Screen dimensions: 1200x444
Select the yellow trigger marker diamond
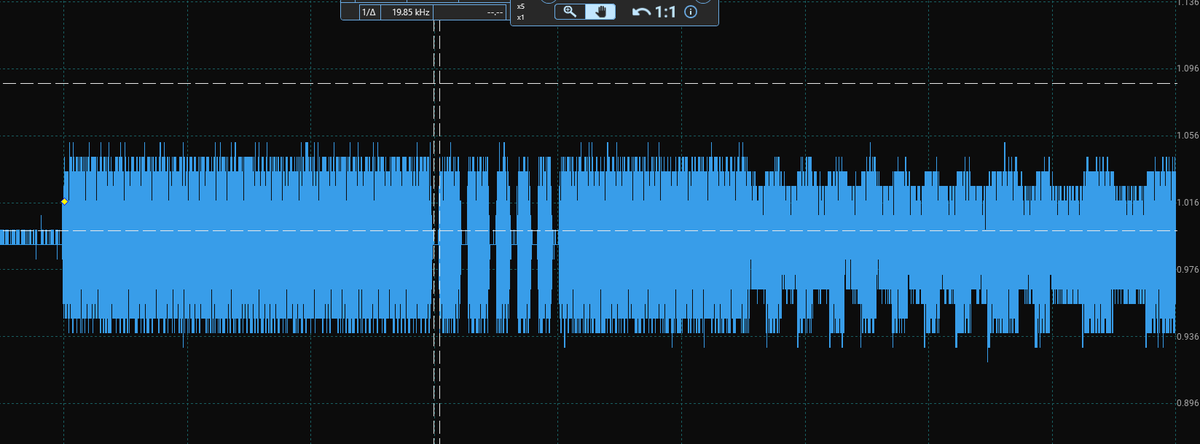[64, 202]
